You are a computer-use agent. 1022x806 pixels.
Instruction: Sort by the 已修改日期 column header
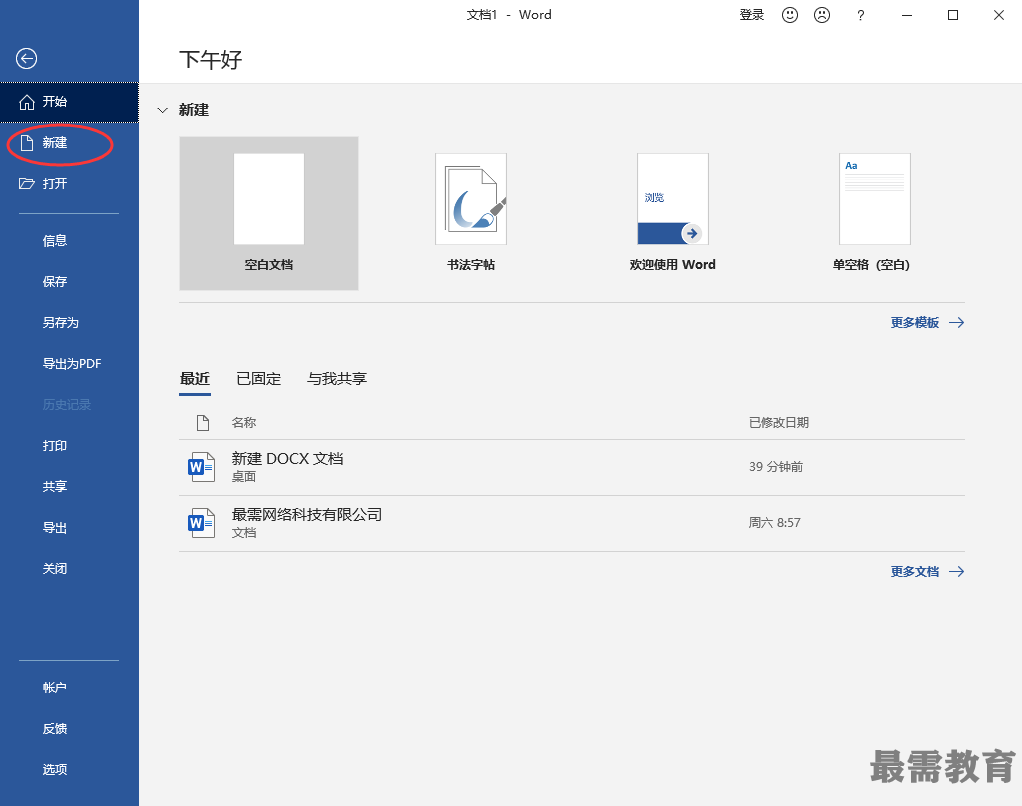click(779, 423)
